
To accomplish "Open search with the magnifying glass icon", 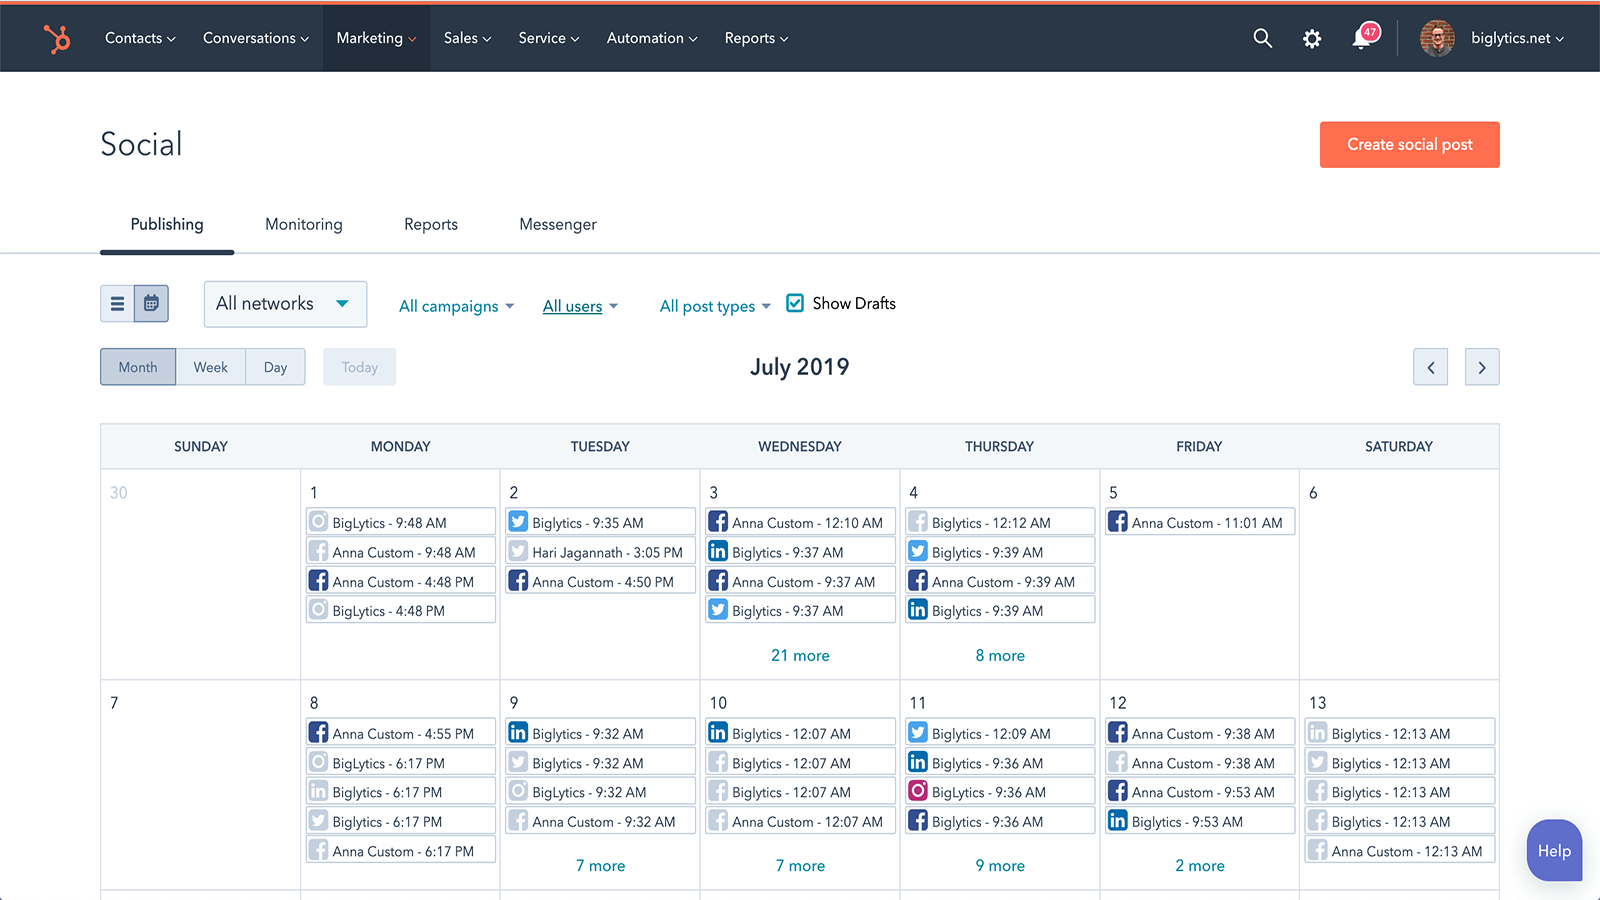I will click(1262, 38).
